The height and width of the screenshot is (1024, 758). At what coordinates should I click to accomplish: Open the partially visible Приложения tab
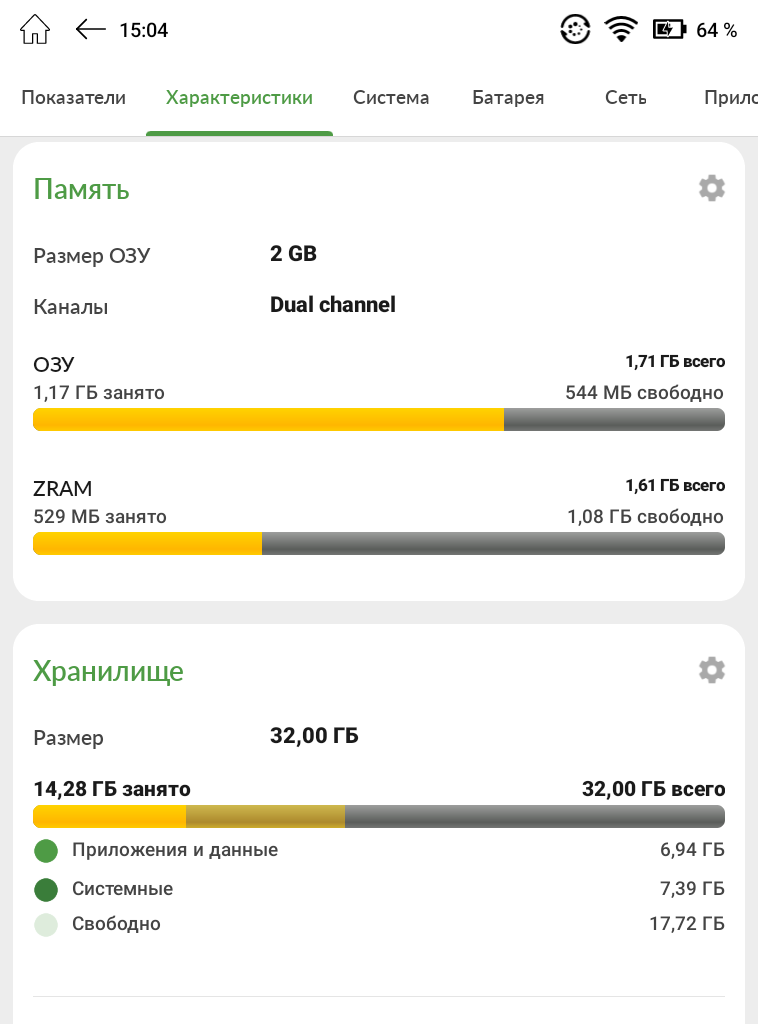[x=731, y=97]
